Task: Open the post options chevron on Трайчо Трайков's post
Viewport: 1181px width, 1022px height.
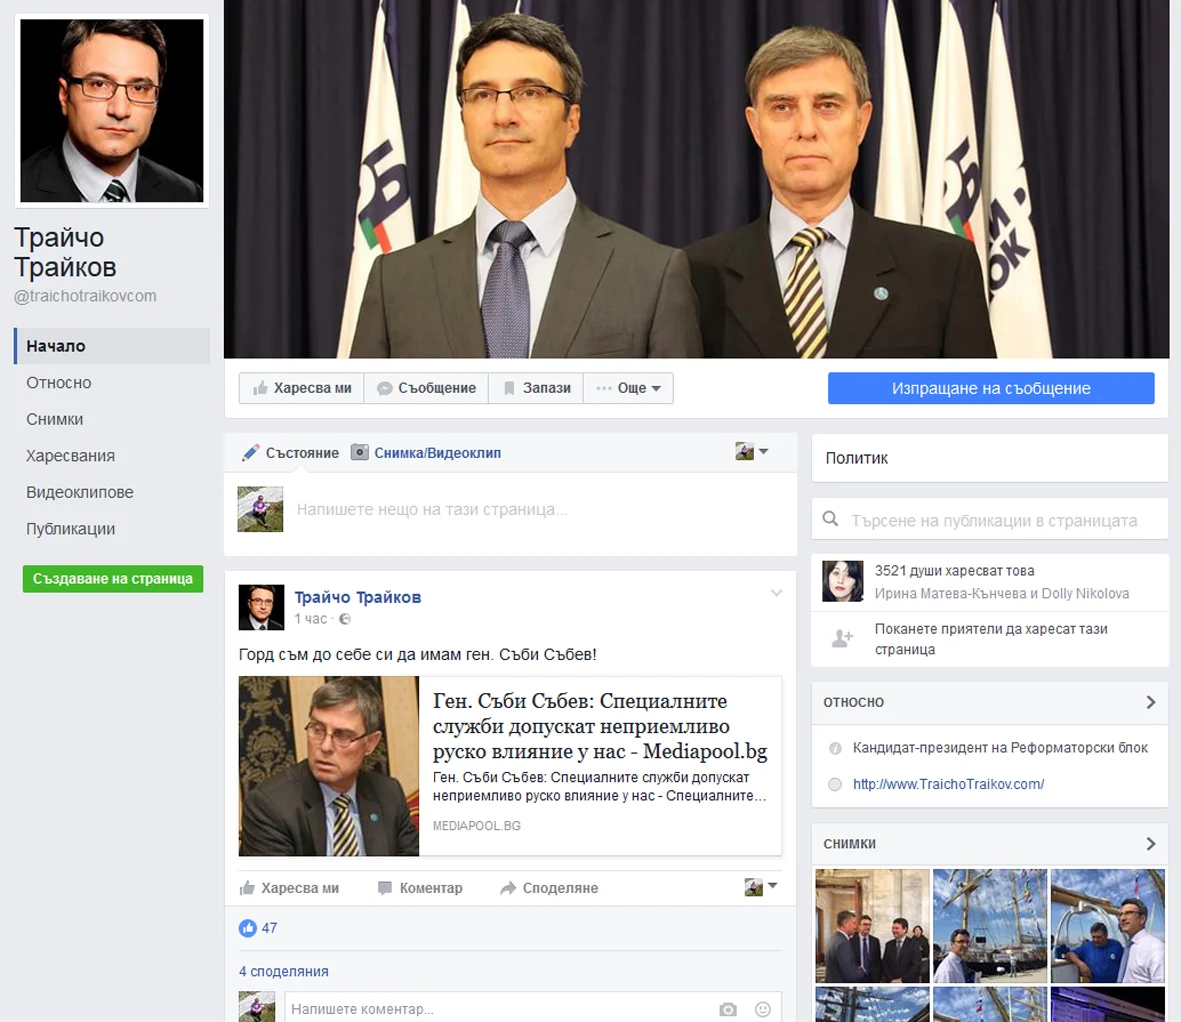Action: [777, 593]
